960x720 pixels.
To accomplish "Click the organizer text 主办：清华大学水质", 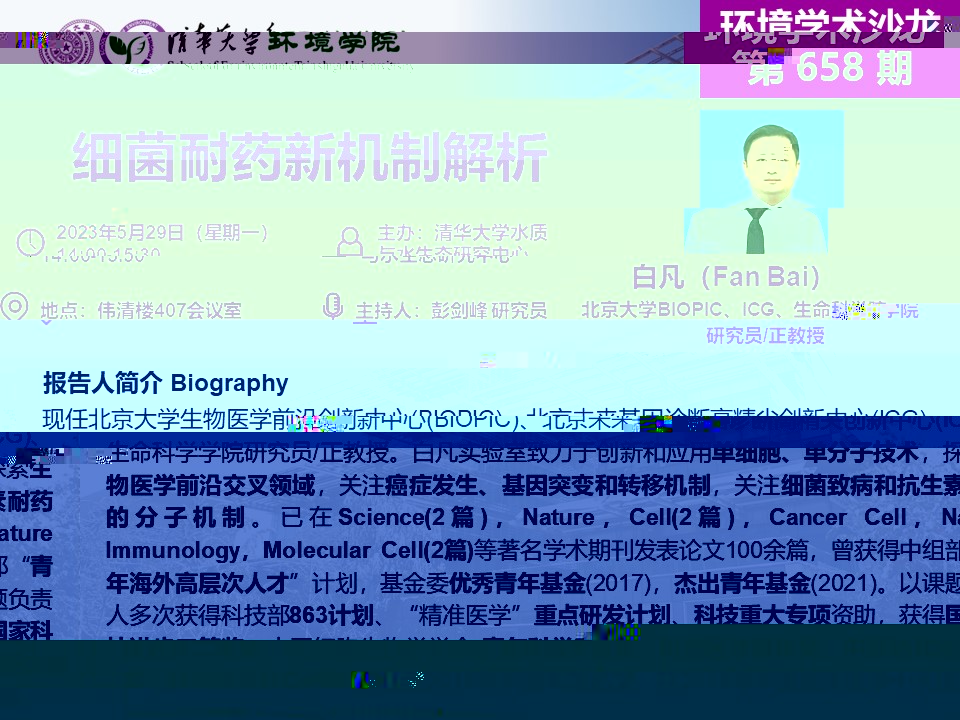I will pos(462,233).
